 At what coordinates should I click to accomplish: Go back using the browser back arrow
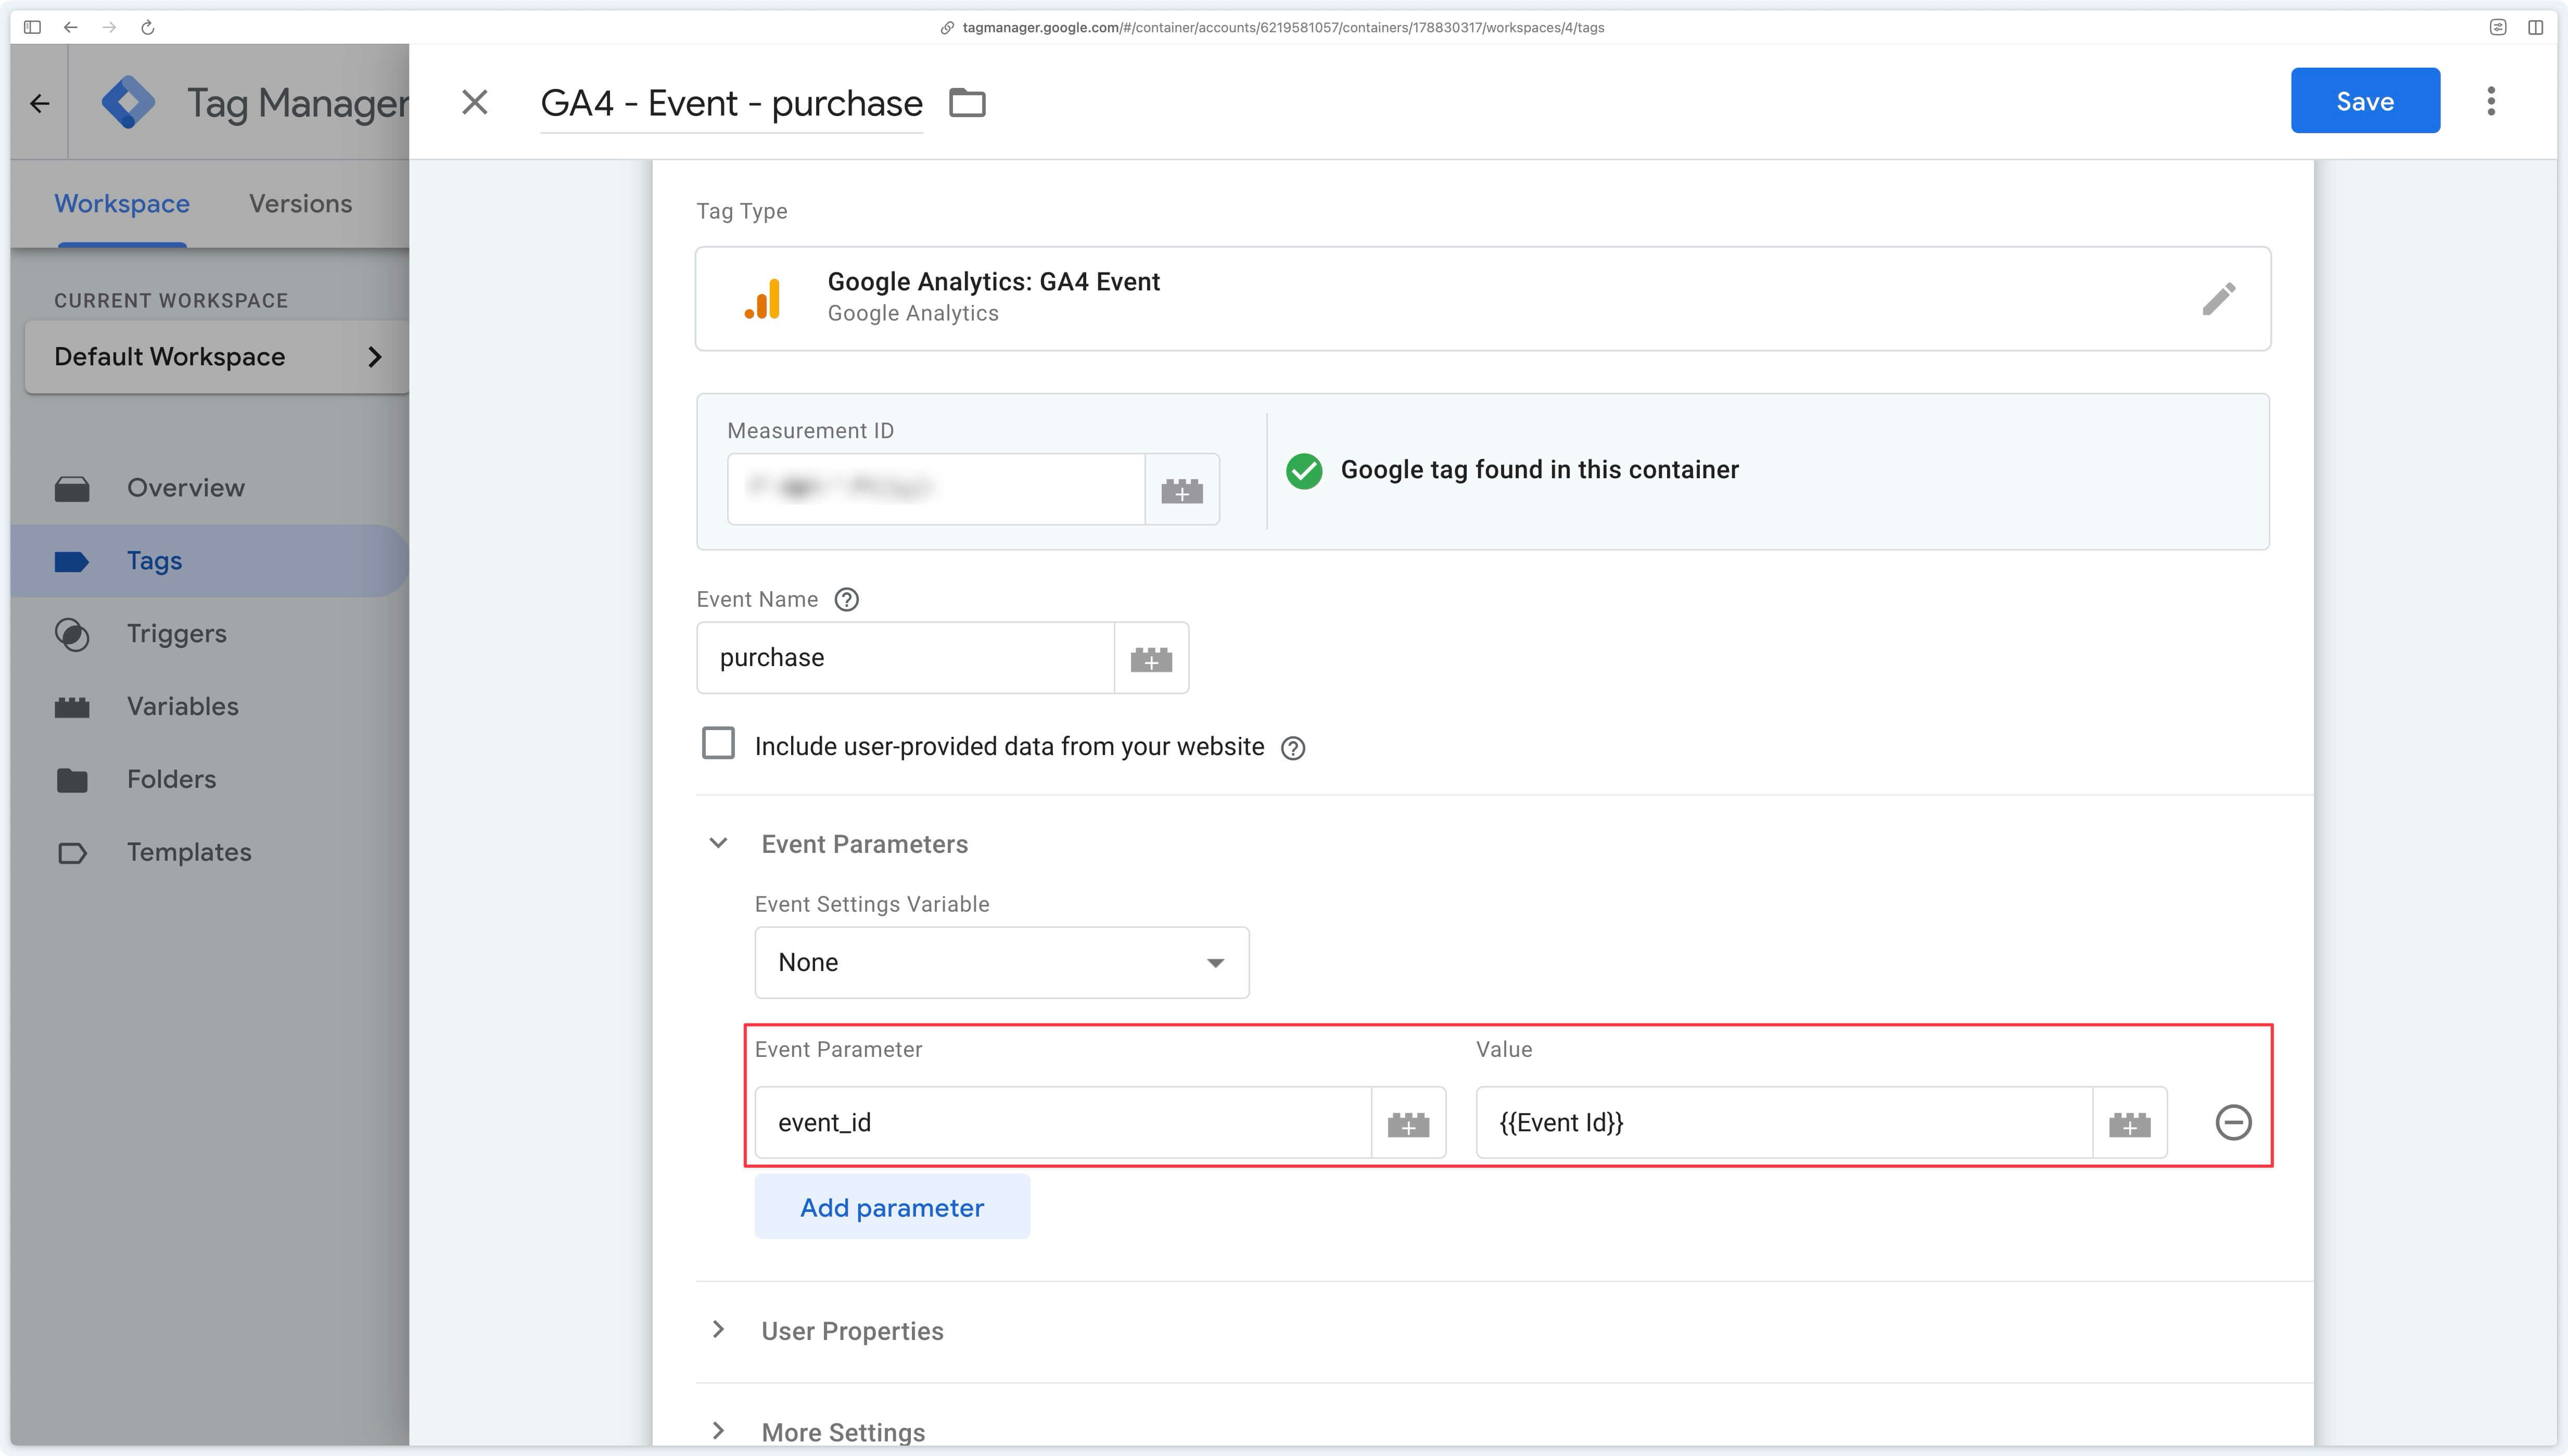tap(70, 27)
